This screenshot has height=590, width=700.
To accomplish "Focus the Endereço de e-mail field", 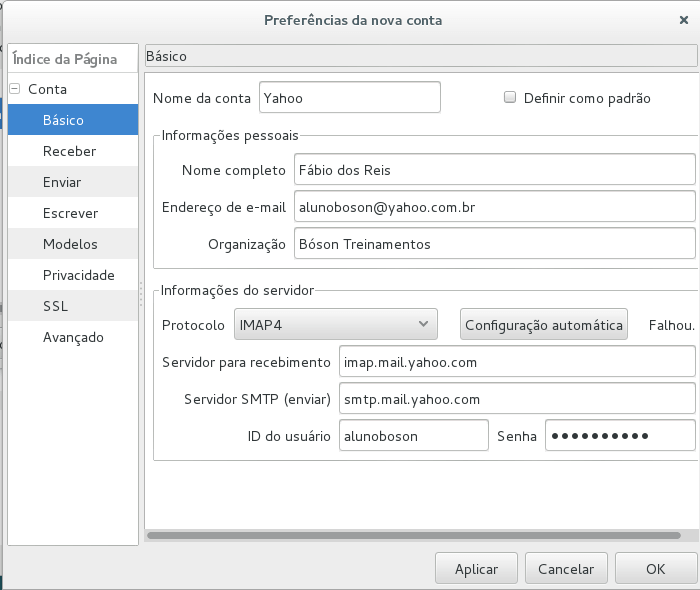I will tap(494, 207).
